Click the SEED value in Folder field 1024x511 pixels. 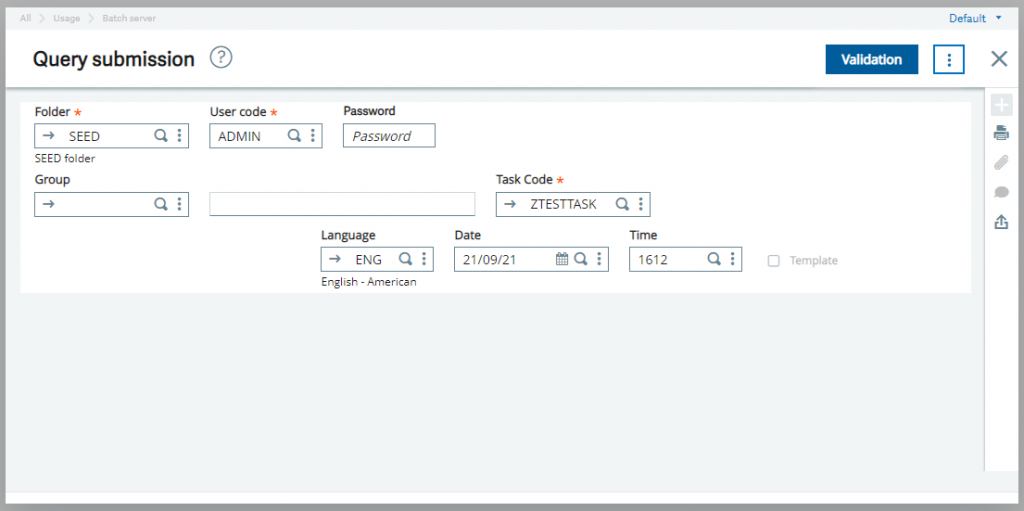(84, 137)
